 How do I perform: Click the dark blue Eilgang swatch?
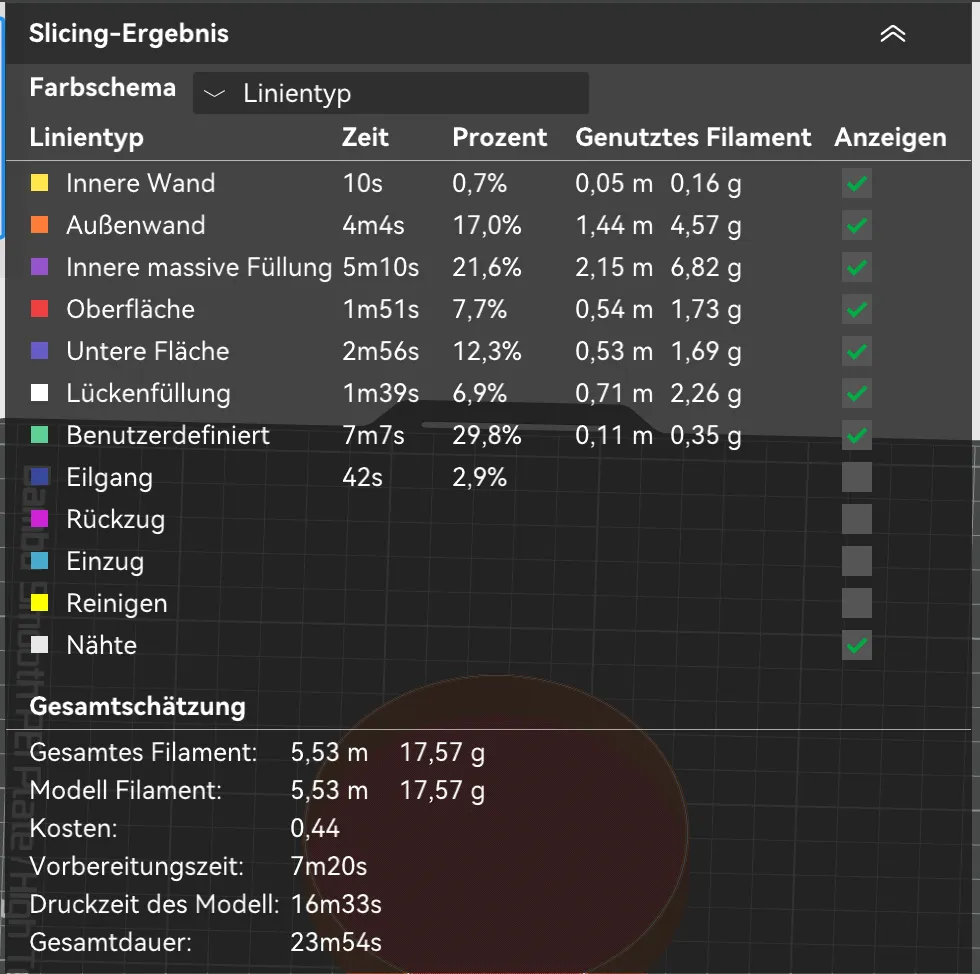pos(39,477)
